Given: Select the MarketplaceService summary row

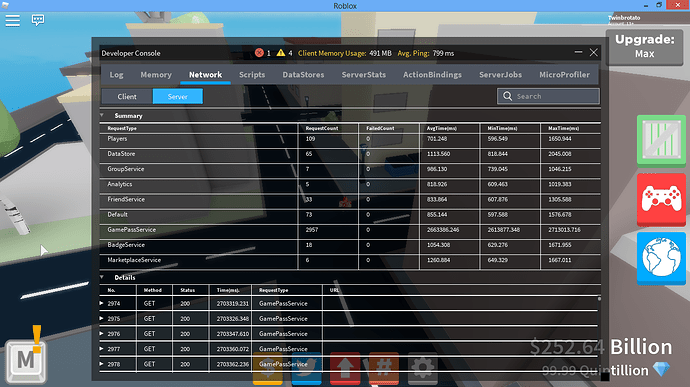Looking at the screenshot, I should pyautogui.click(x=350, y=260).
